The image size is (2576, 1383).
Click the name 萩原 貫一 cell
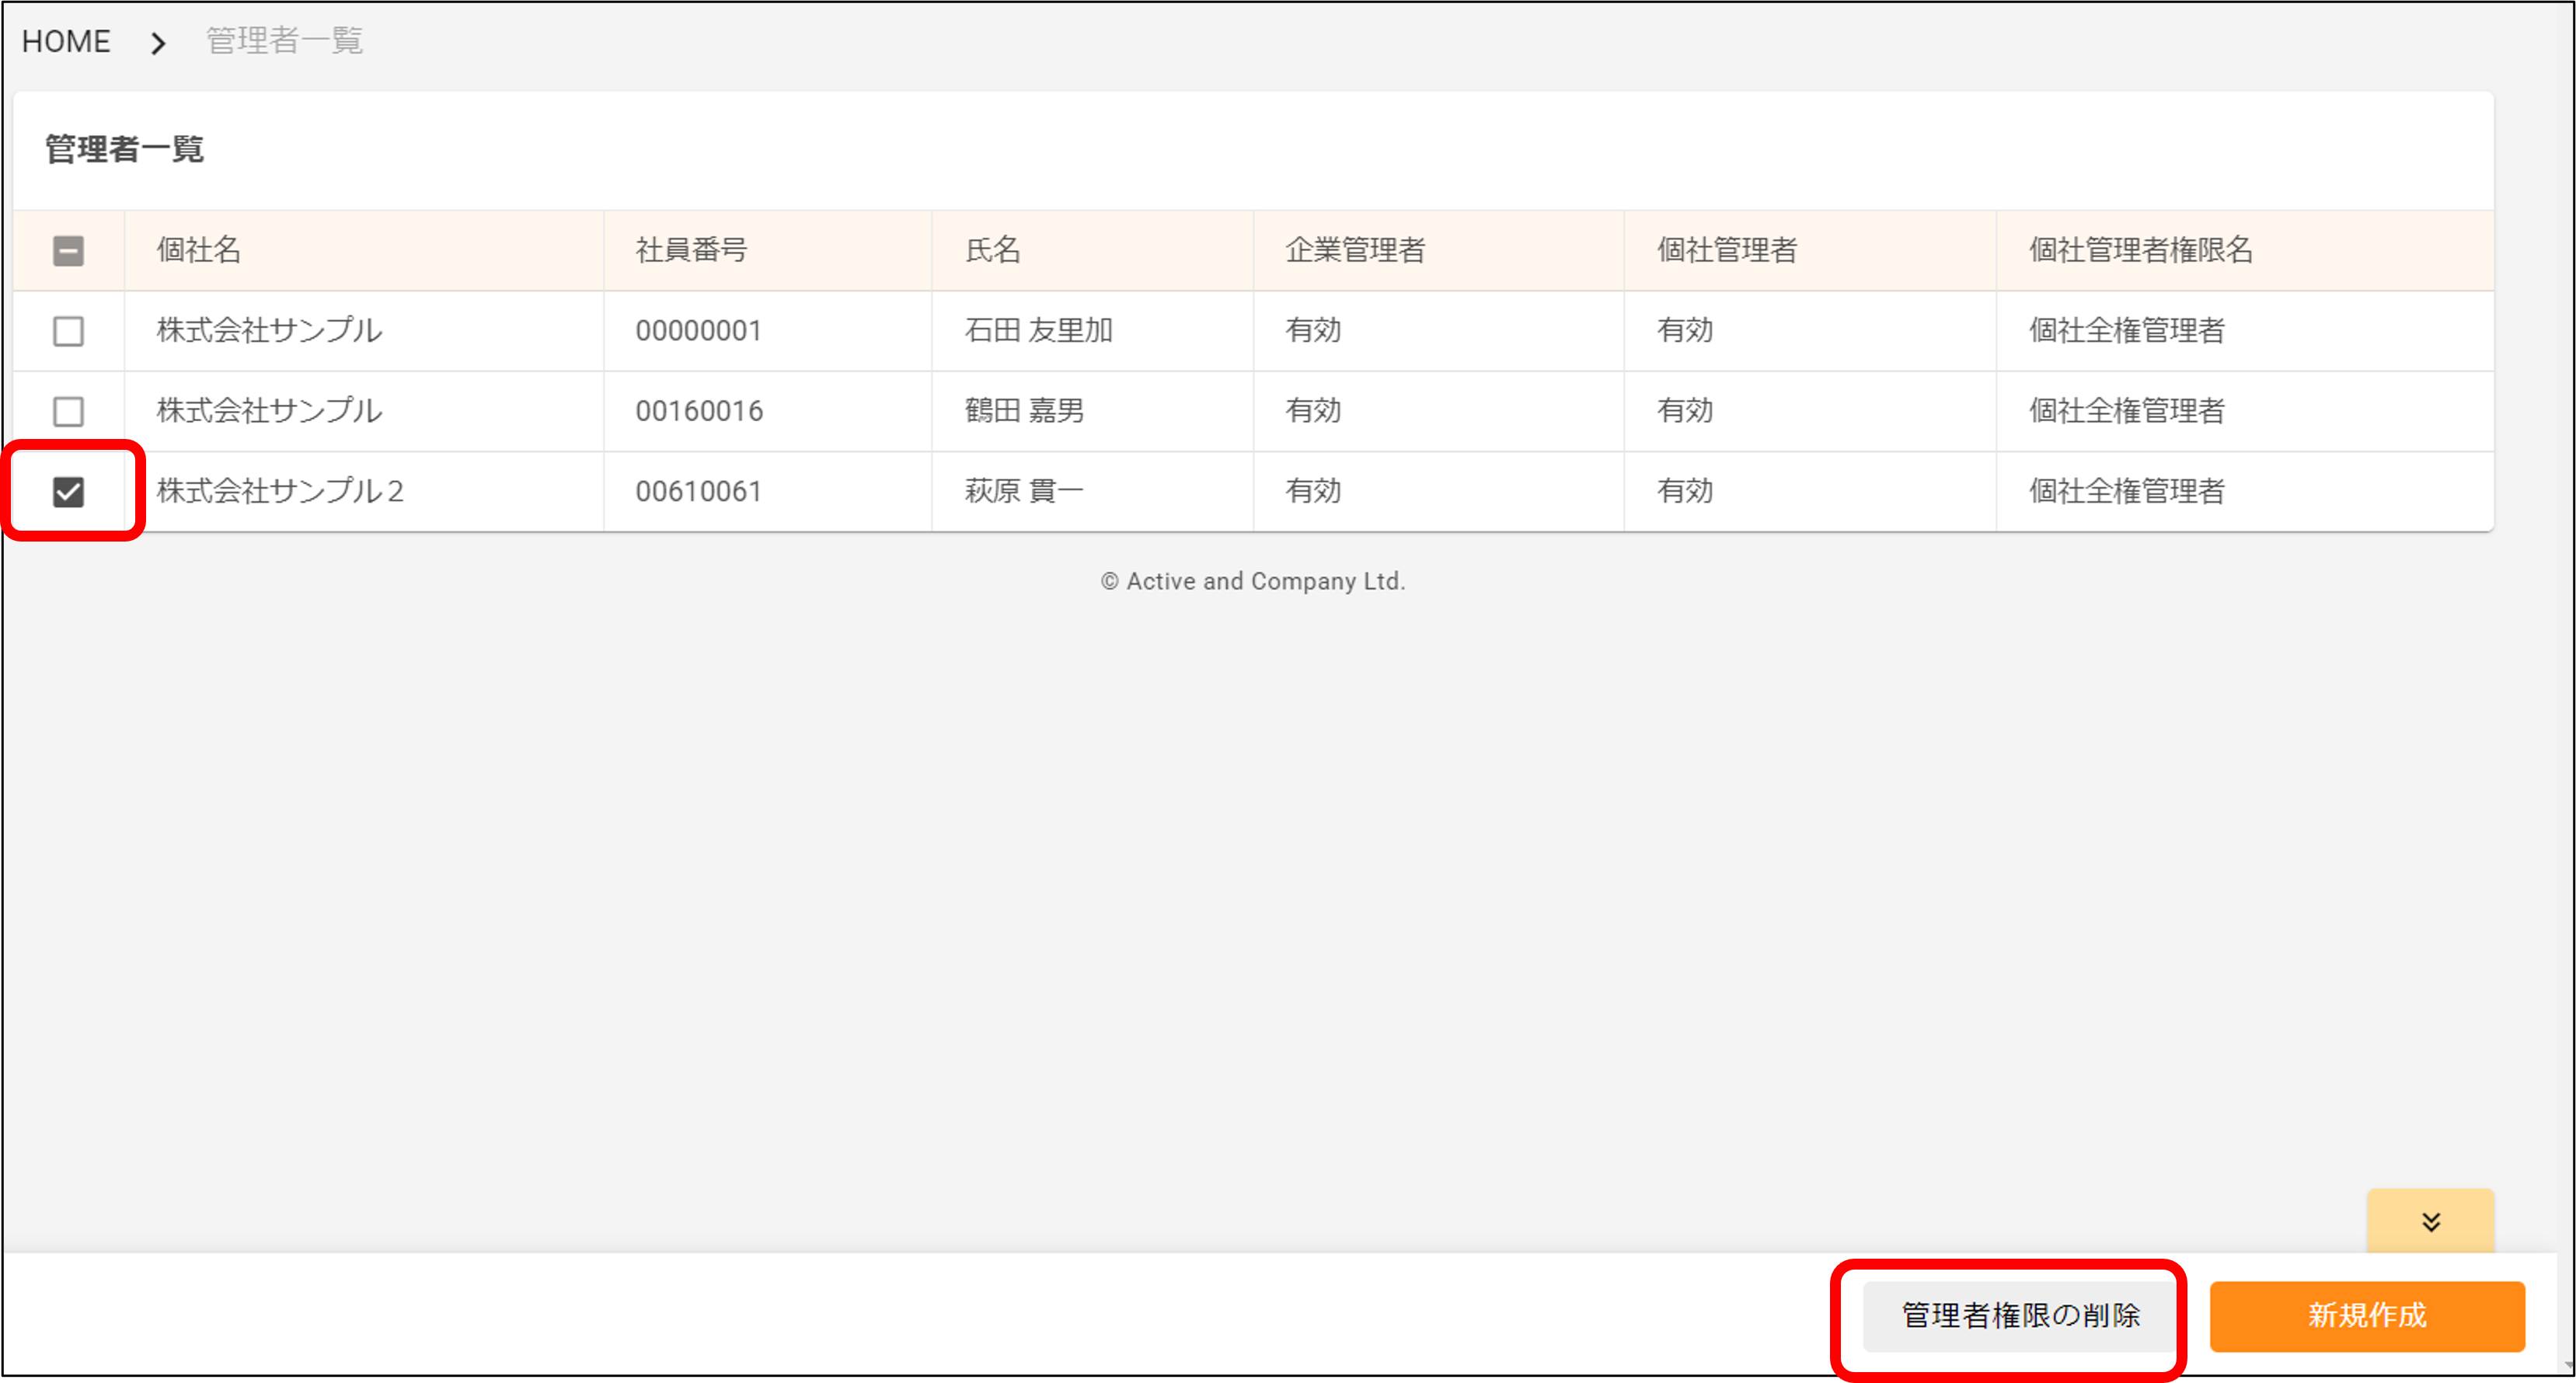pos(1023,491)
